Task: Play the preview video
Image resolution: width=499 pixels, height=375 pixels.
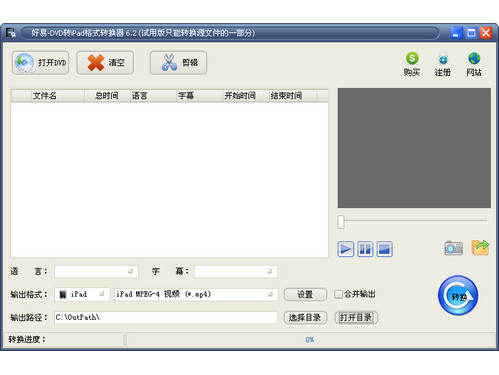Action: (x=345, y=249)
